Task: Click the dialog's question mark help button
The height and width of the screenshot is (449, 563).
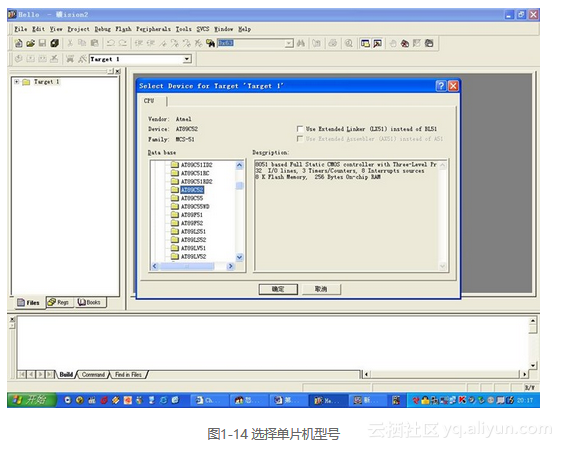Action: pyautogui.click(x=441, y=86)
